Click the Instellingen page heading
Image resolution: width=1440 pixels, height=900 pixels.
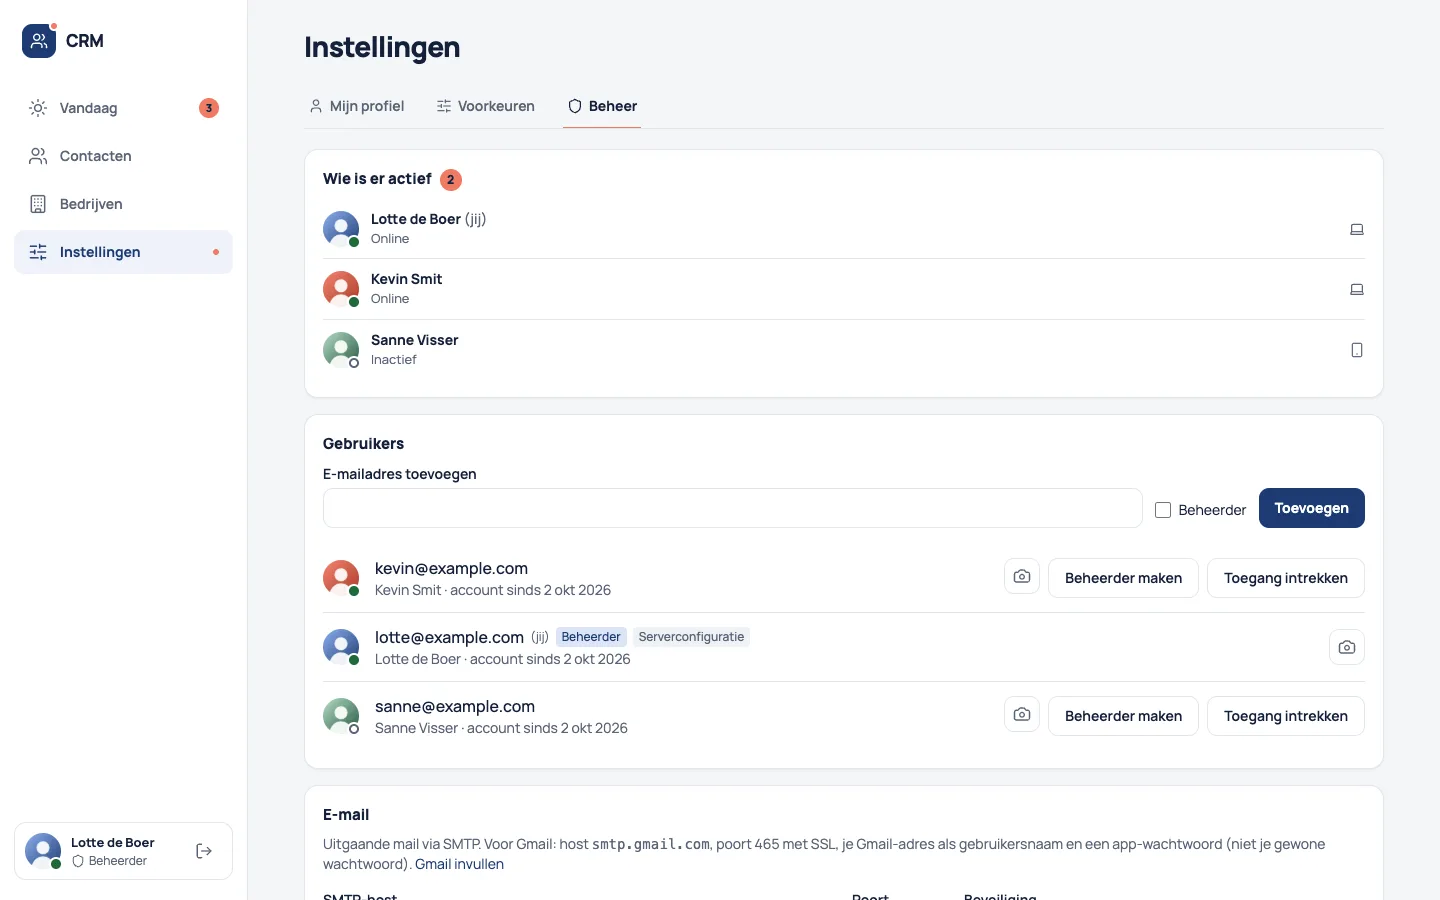(382, 47)
